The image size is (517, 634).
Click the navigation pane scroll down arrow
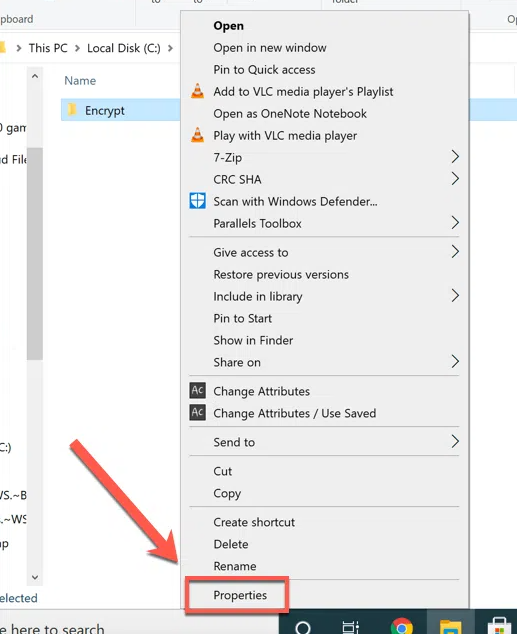tap(35, 577)
